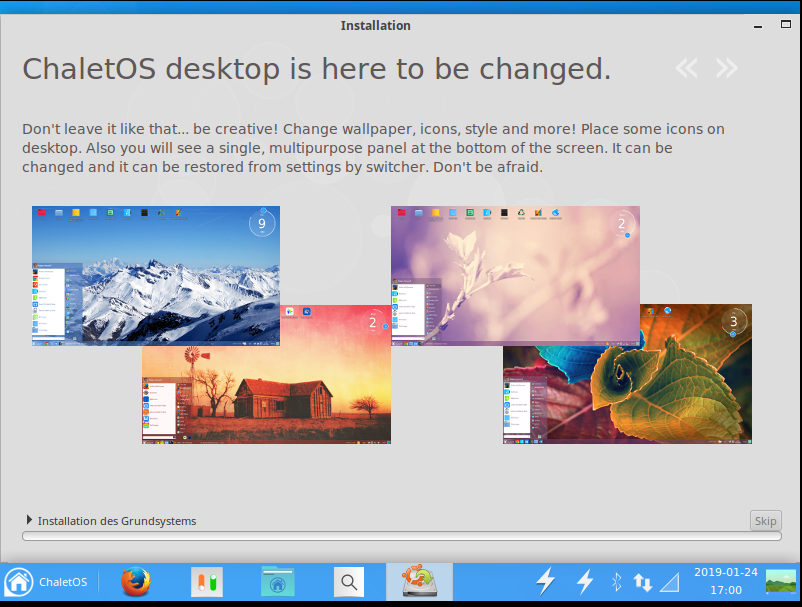
Task: Open the ChaletOS start menu
Action: (x=46, y=582)
